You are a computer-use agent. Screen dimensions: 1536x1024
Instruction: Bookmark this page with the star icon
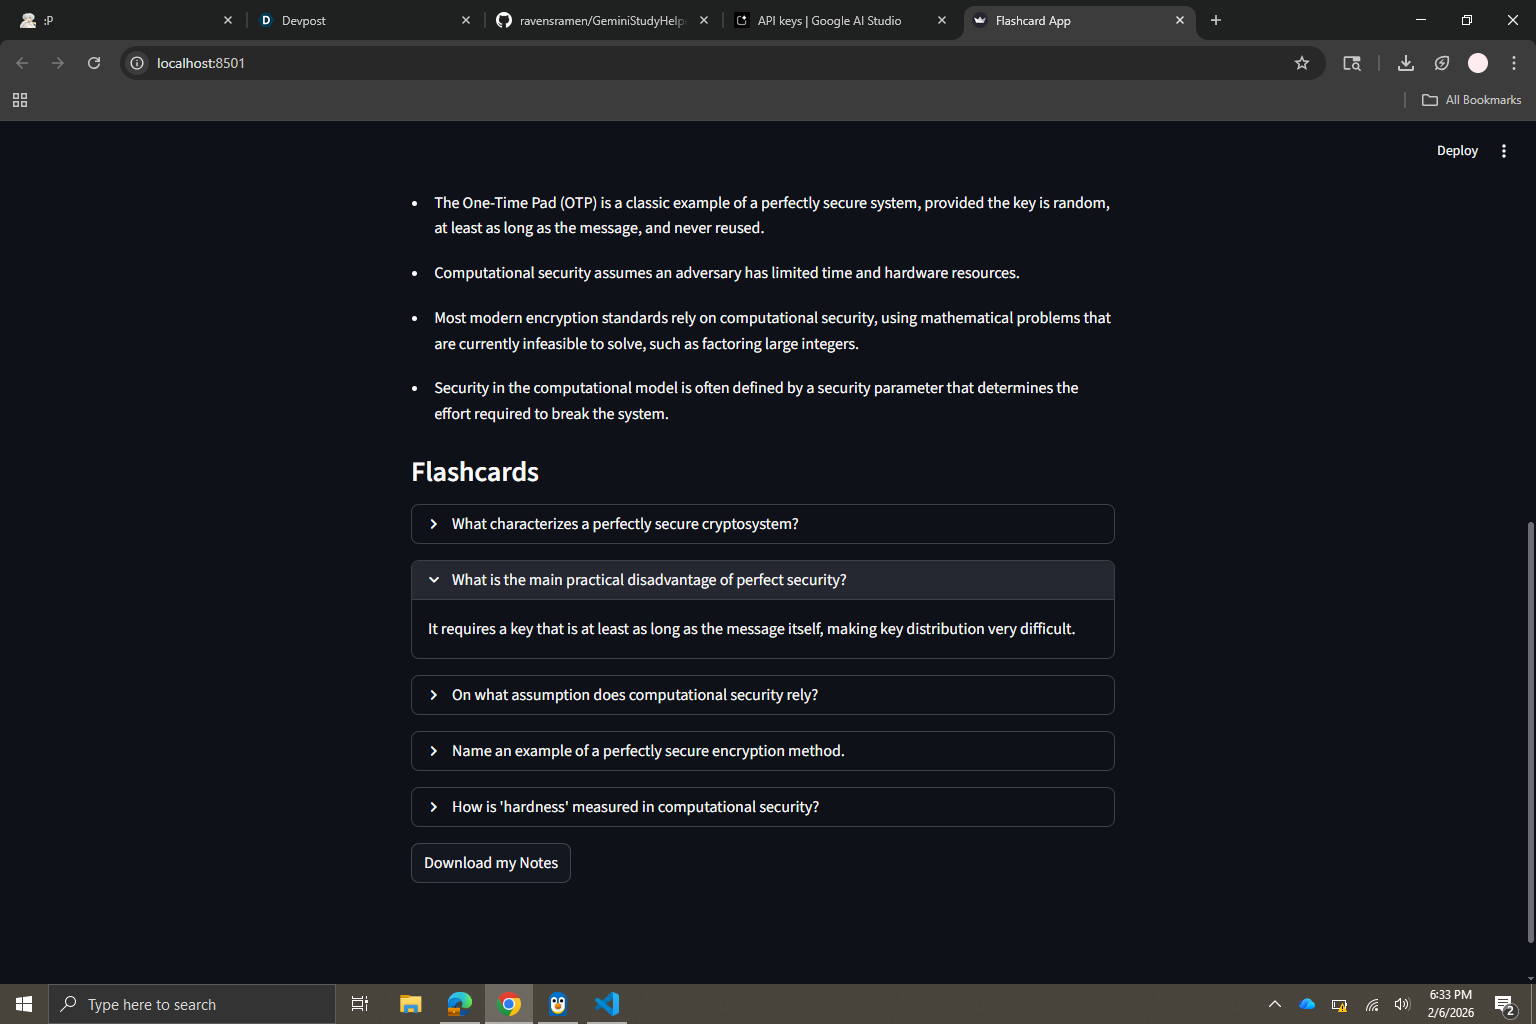[1302, 63]
